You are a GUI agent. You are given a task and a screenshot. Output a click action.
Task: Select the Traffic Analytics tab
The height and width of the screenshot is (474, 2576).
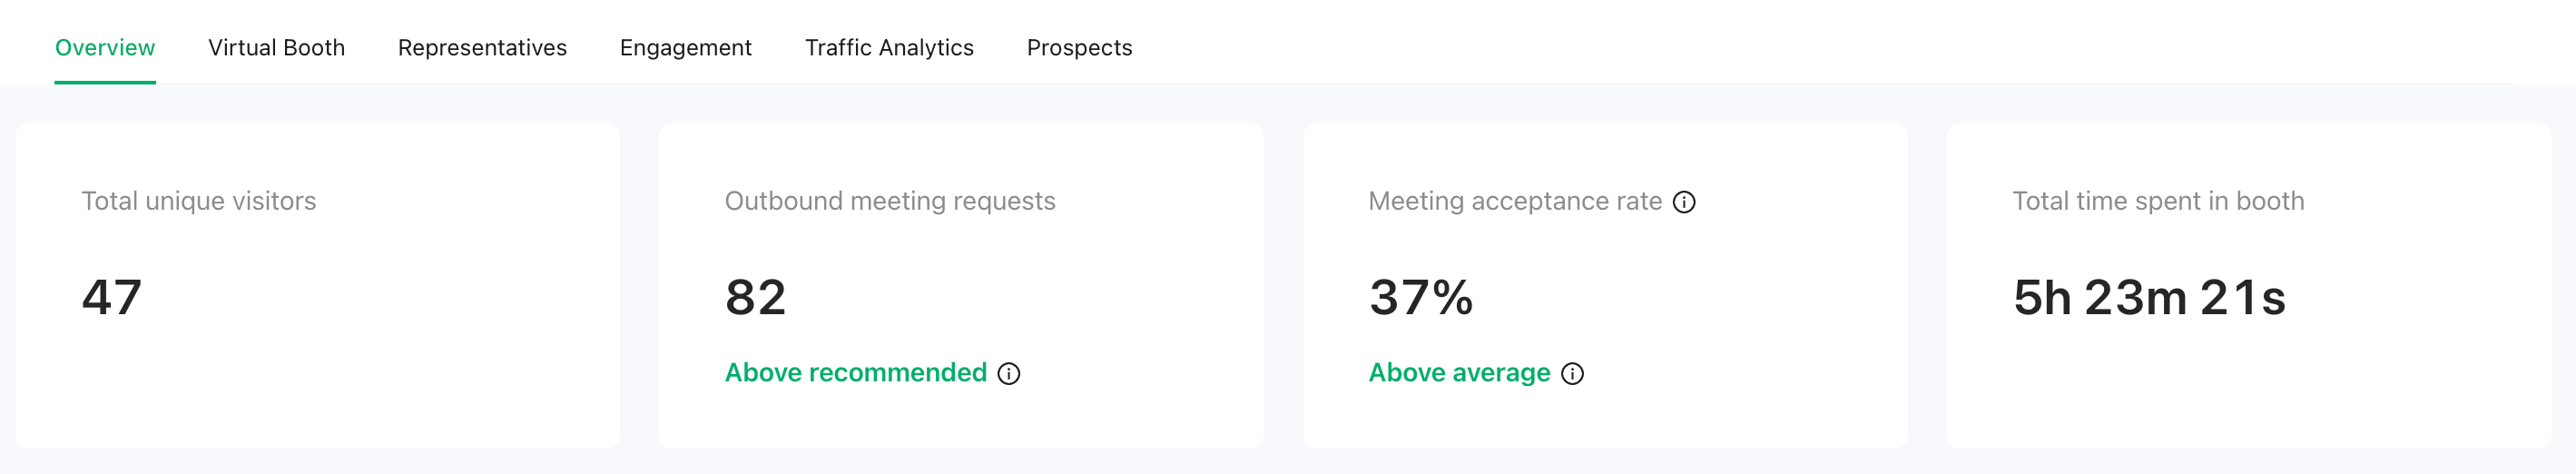coord(889,48)
